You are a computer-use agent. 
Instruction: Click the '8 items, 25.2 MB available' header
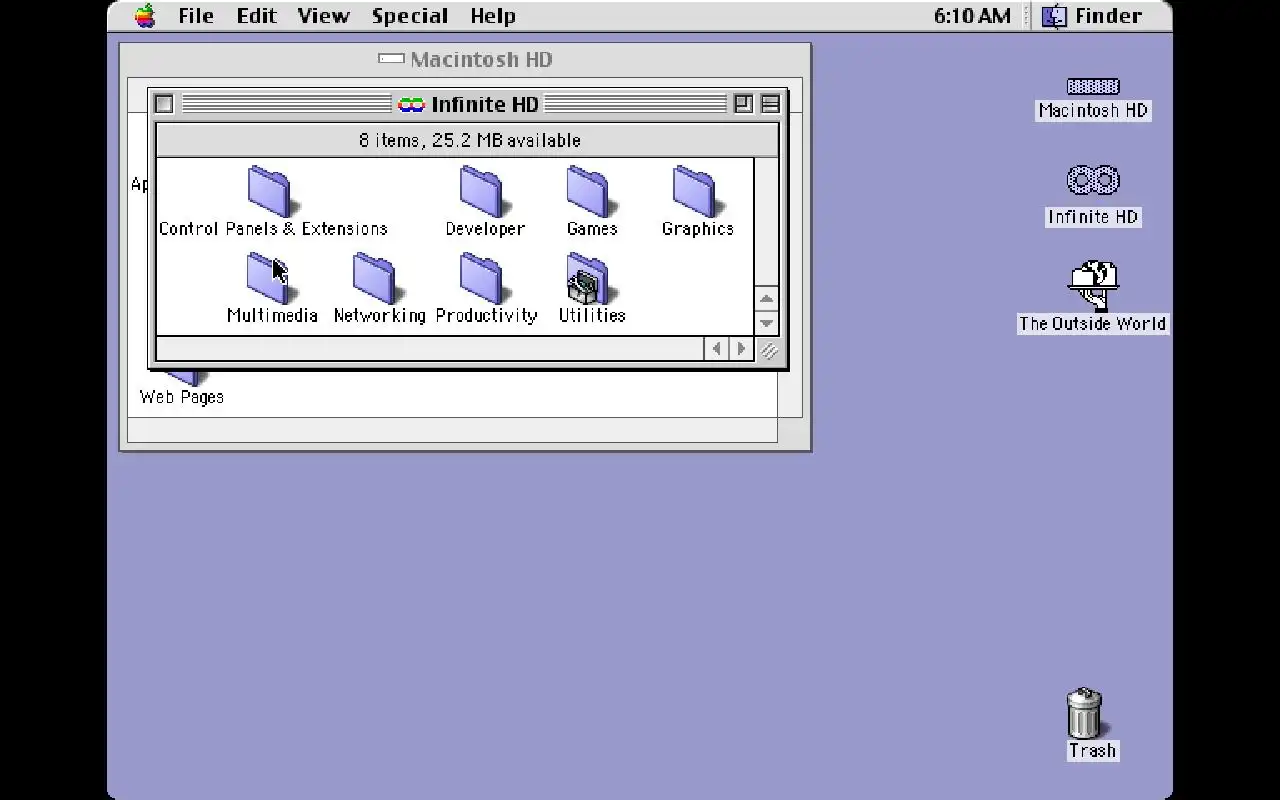click(469, 140)
